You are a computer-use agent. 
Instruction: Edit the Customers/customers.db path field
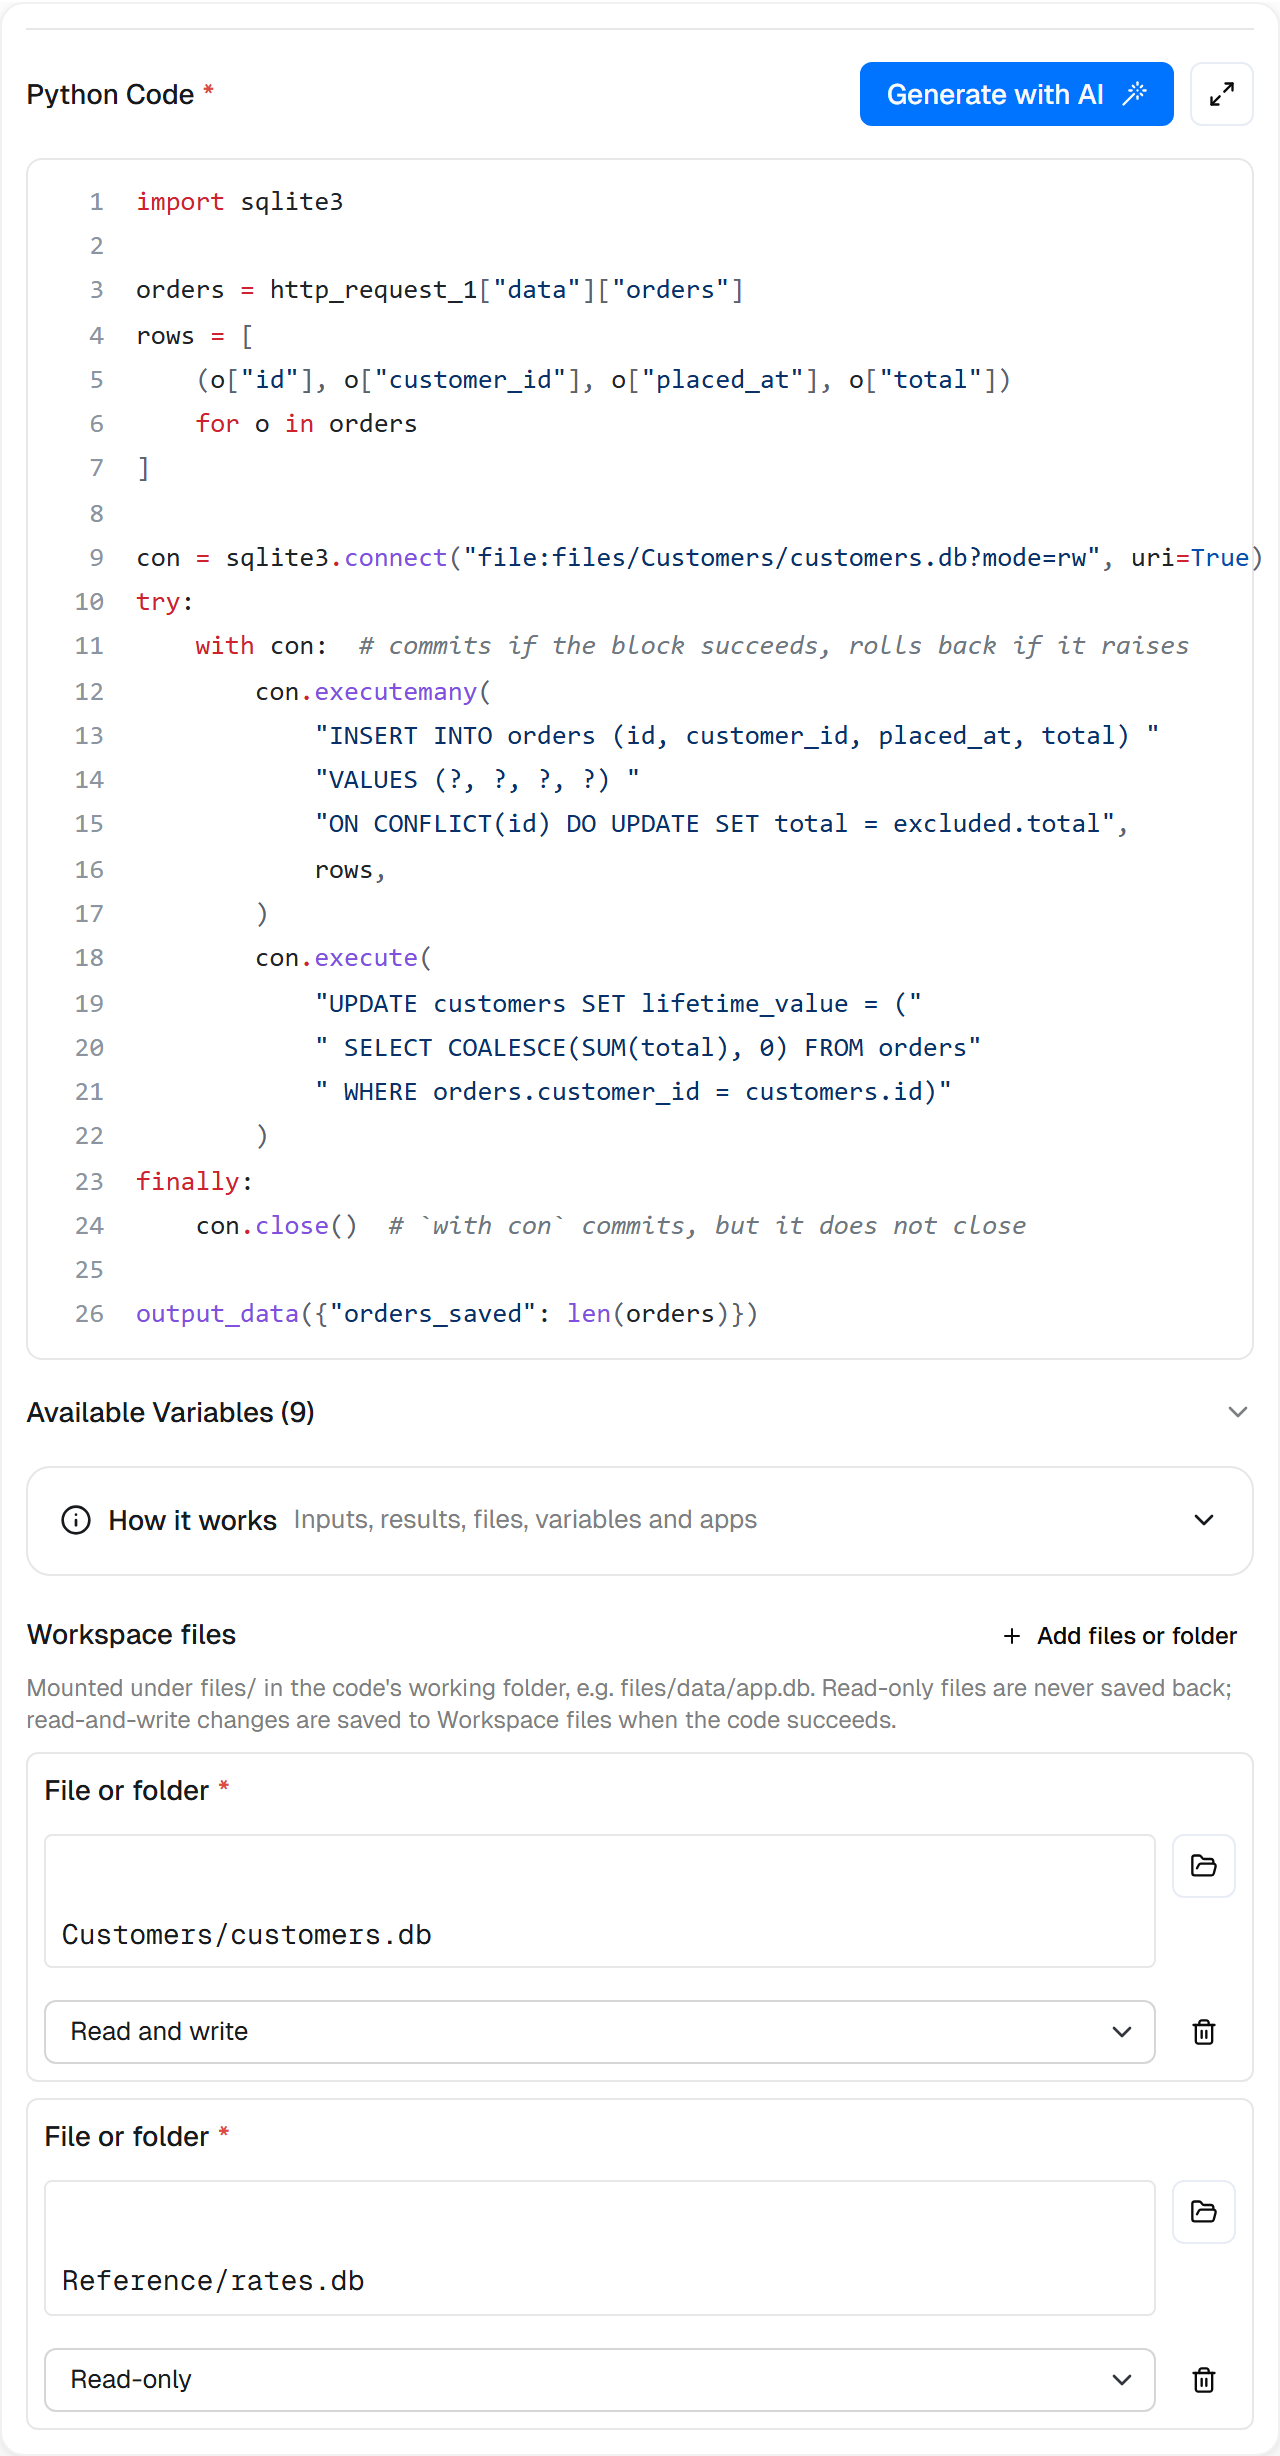(x=600, y=1901)
